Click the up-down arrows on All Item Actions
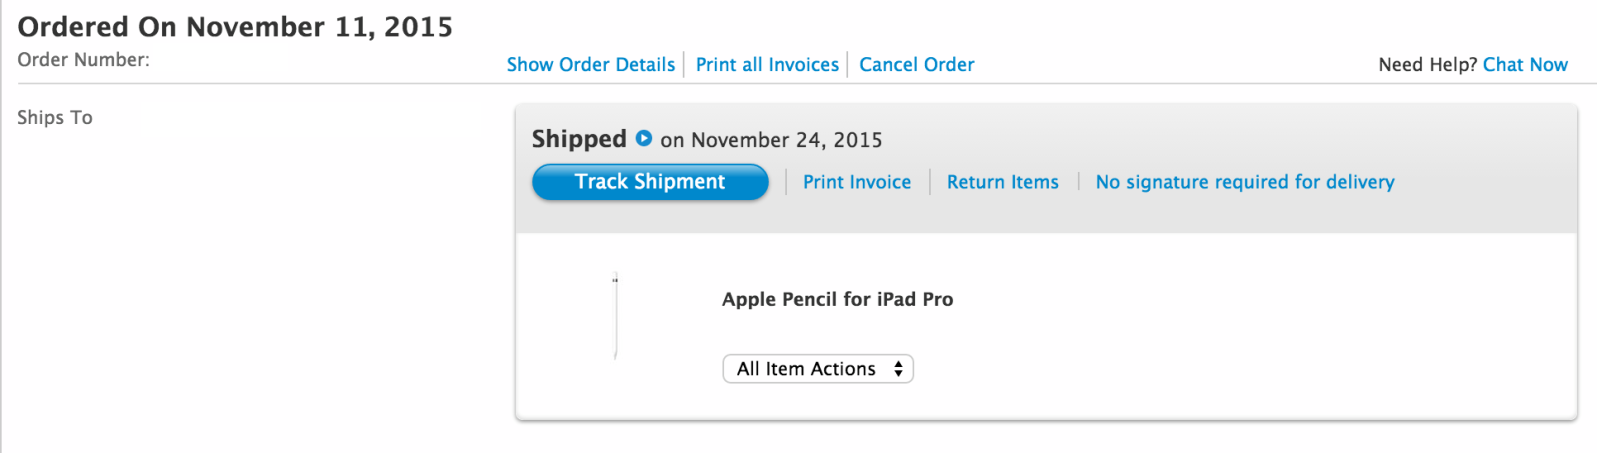Screen dimensions: 1597x453 coord(898,369)
